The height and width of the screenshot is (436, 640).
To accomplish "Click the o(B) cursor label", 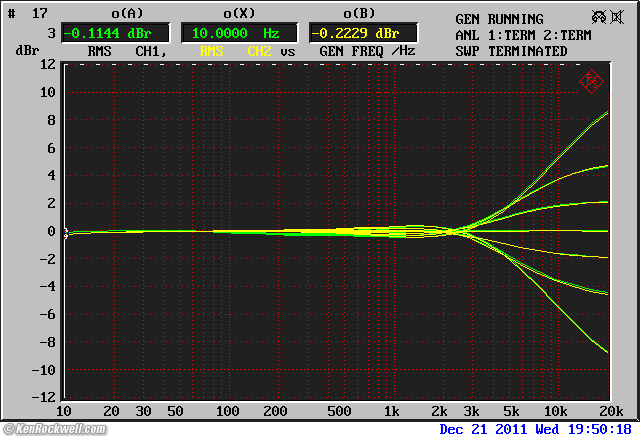I will [x=359, y=13].
